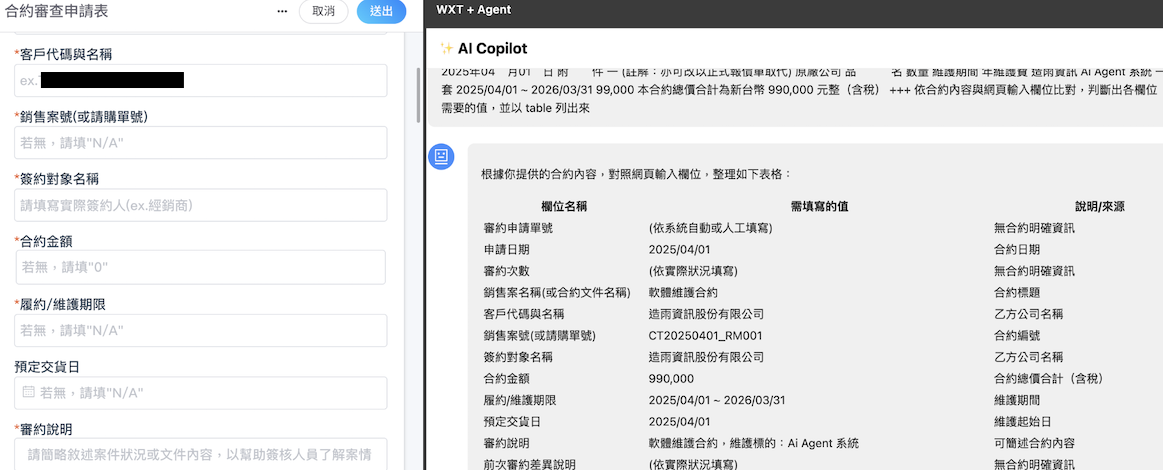The height and width of the screenshot is (470, 1163).
Task: Select 軟體維護合約，維護標的：Ai Agent 系統 cell
Action: pyautogui.click(x=754, y=443)
